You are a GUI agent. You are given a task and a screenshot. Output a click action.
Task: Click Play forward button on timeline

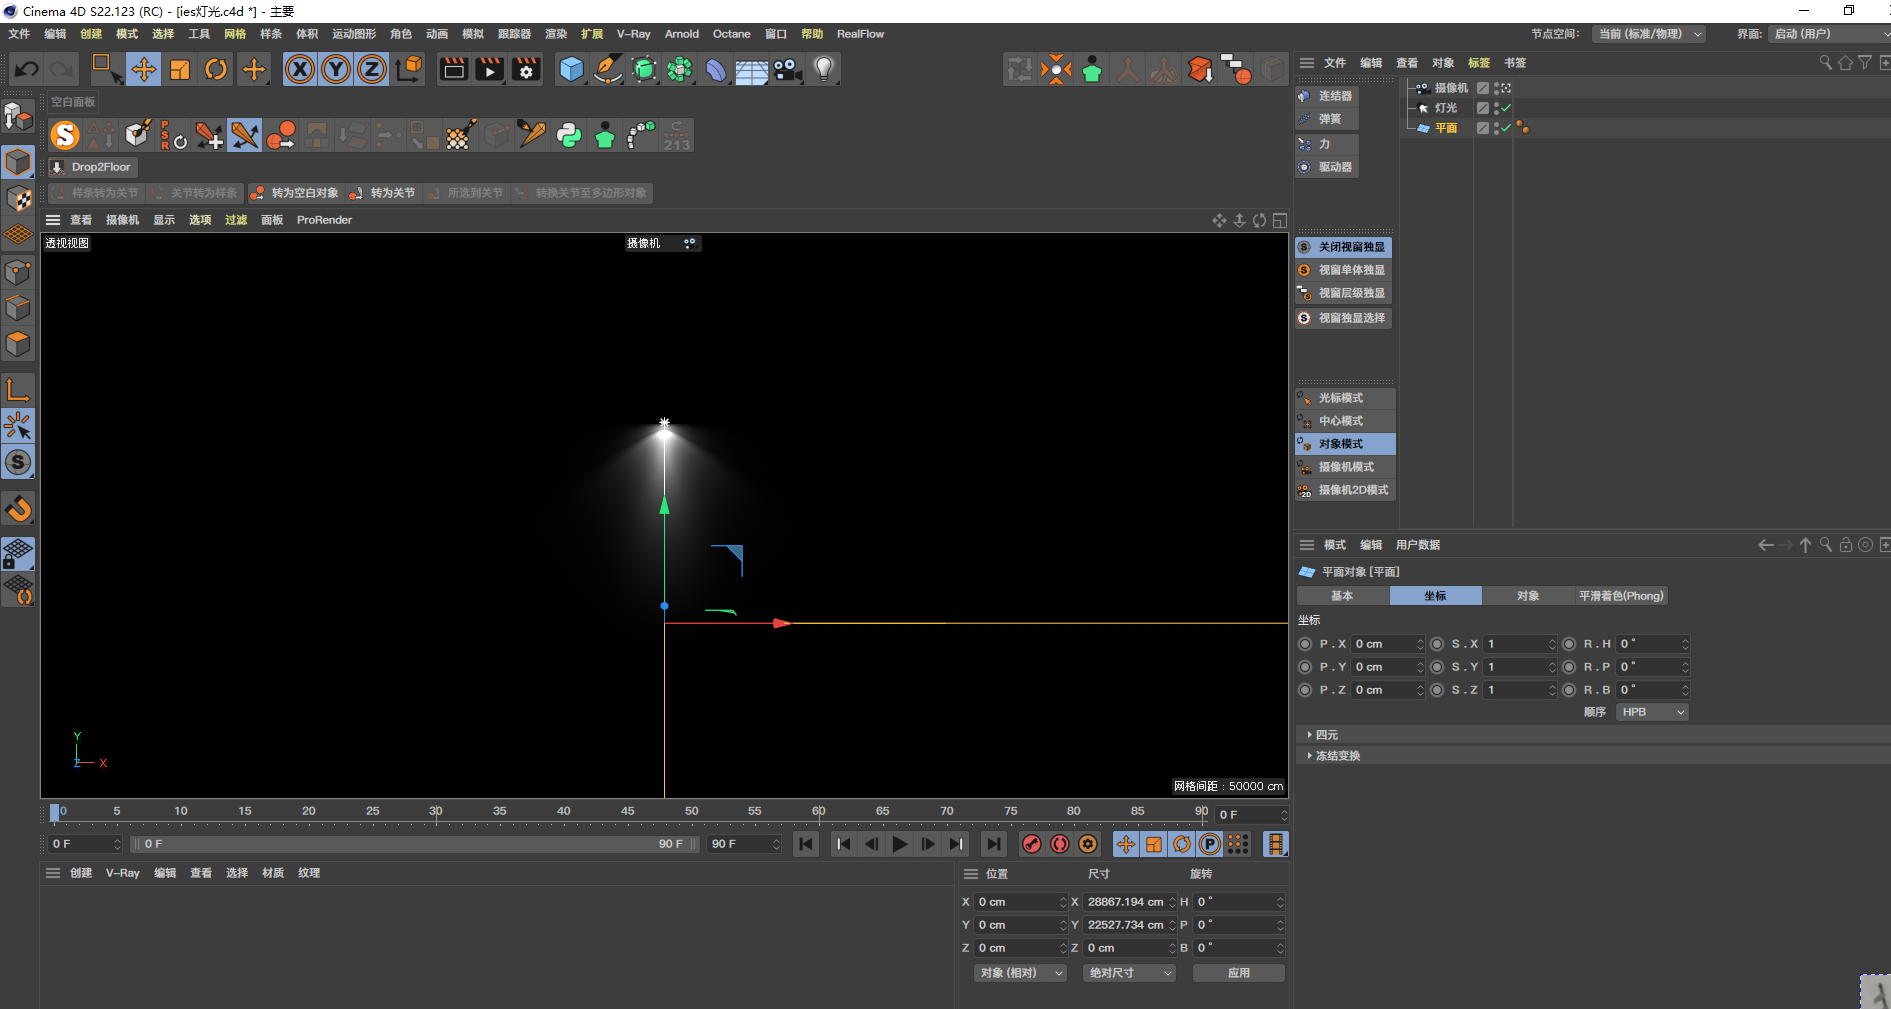pyautogui.click(x=899, y=844)
